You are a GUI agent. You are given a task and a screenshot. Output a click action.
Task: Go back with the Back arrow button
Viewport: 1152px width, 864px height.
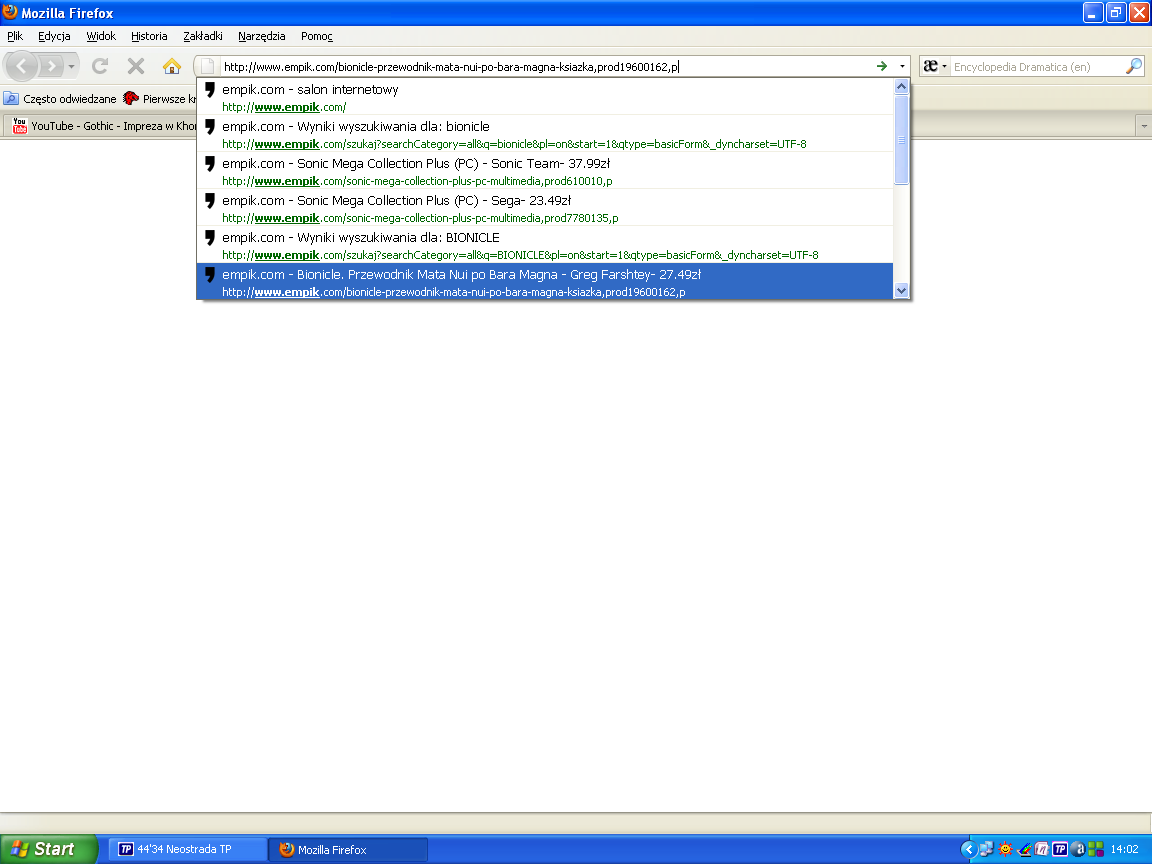pyautogui.click(x=21, y=66)
